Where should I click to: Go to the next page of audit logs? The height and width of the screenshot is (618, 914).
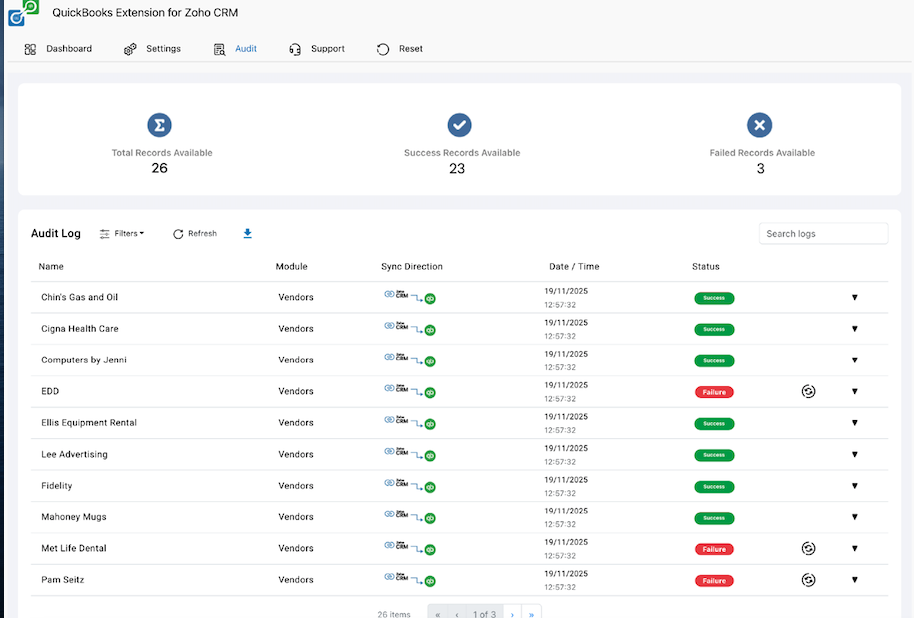click(x=512, y=614)
